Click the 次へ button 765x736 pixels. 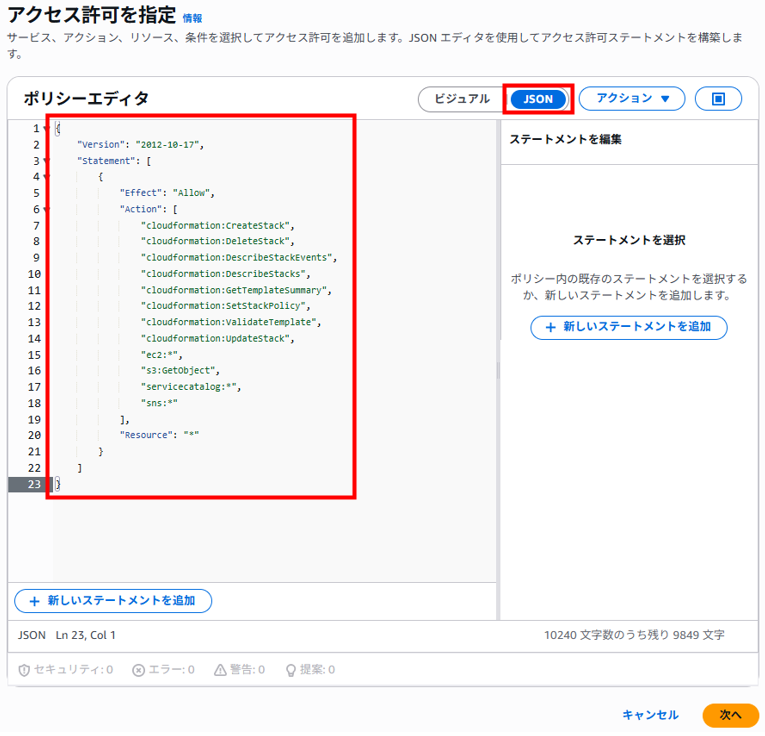pyautogui.click(x=730, y=715)
